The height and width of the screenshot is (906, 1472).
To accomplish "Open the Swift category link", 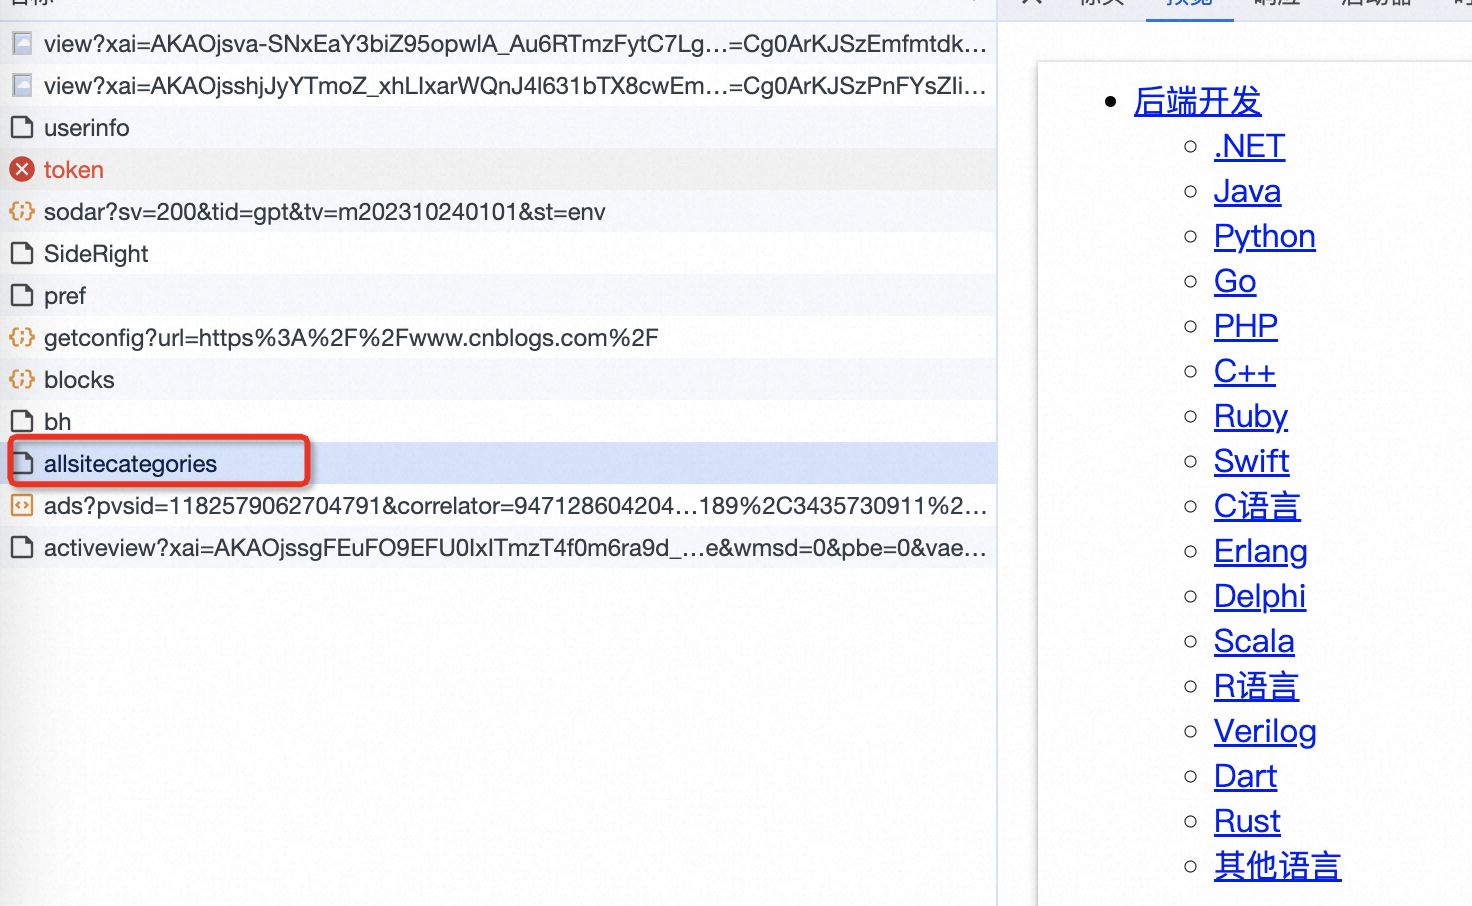I will click(1251, 461).
